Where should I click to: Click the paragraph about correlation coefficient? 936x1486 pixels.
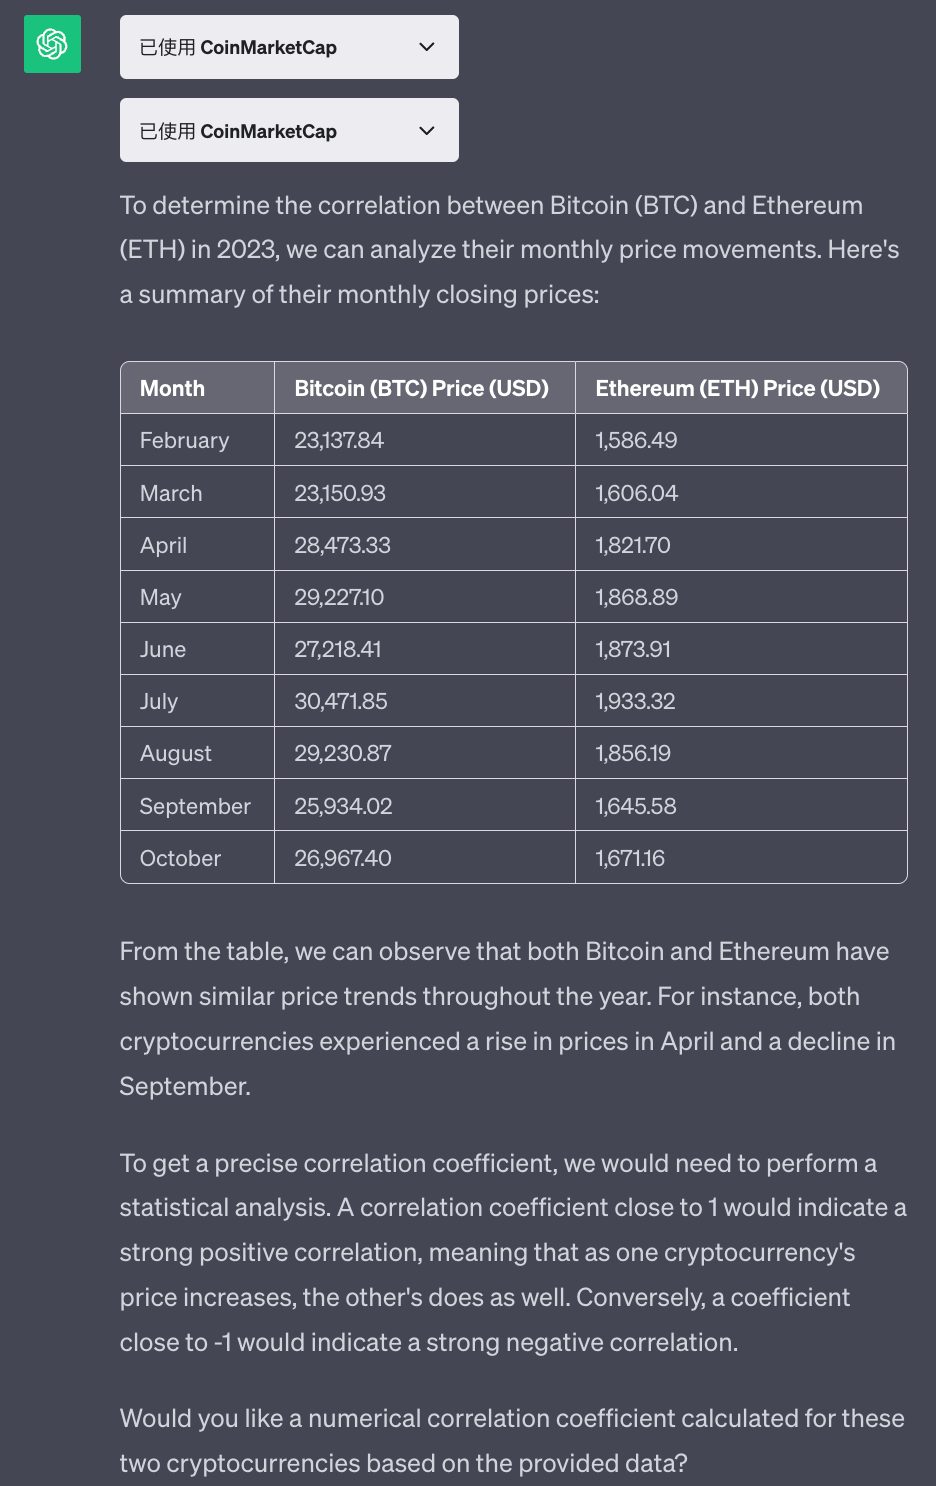click(512, 1252)
